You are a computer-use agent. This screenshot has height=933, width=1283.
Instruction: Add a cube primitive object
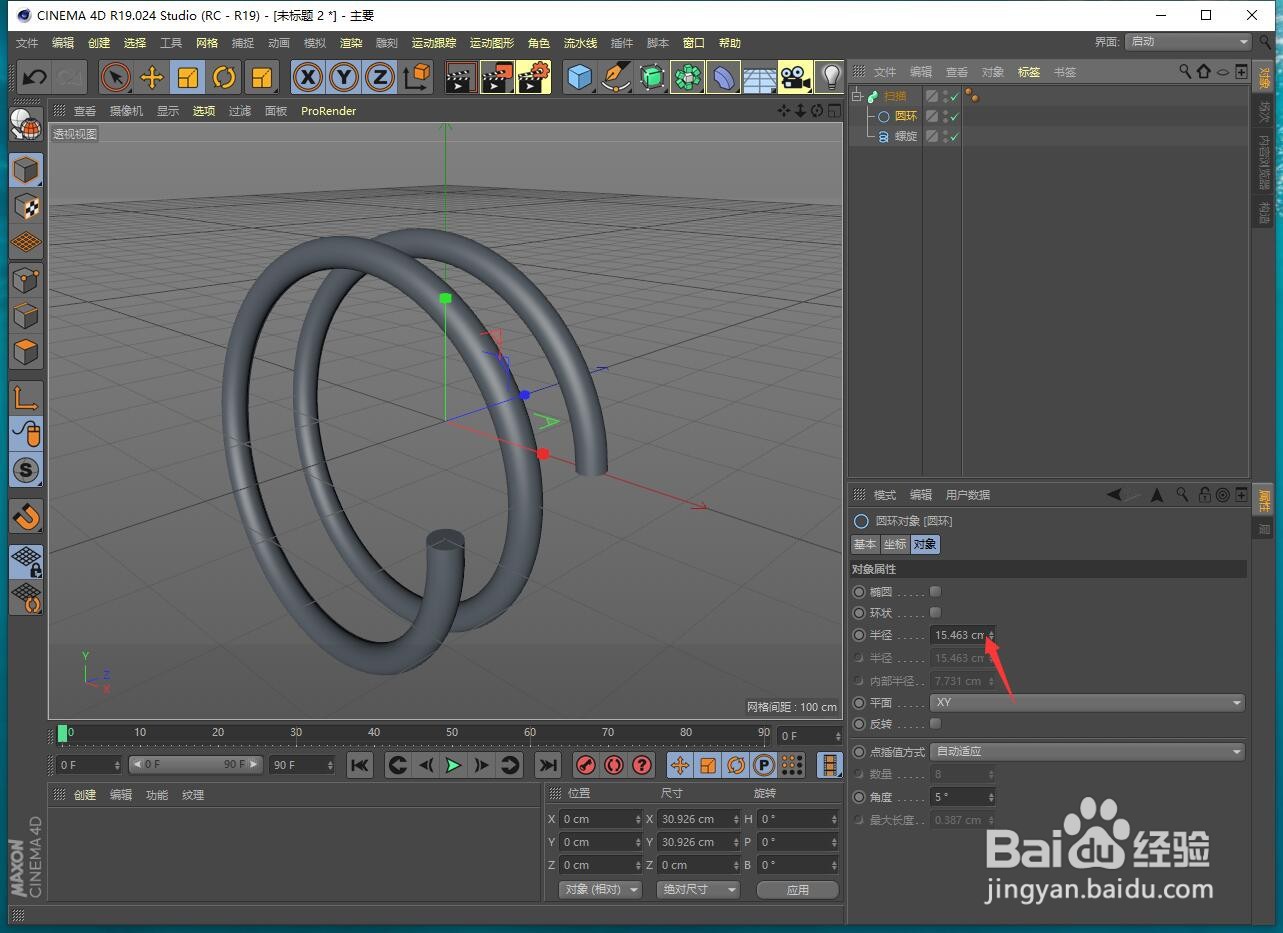(x=580, y=77)
